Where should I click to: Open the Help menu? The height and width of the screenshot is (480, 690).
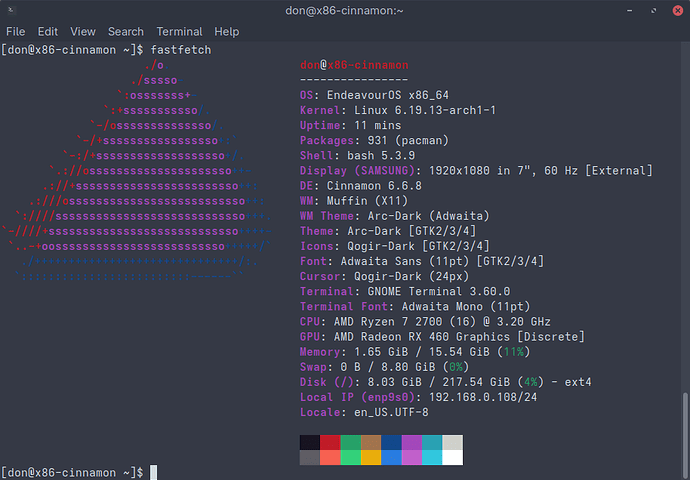pyautogui.click(x=227, y=32)
